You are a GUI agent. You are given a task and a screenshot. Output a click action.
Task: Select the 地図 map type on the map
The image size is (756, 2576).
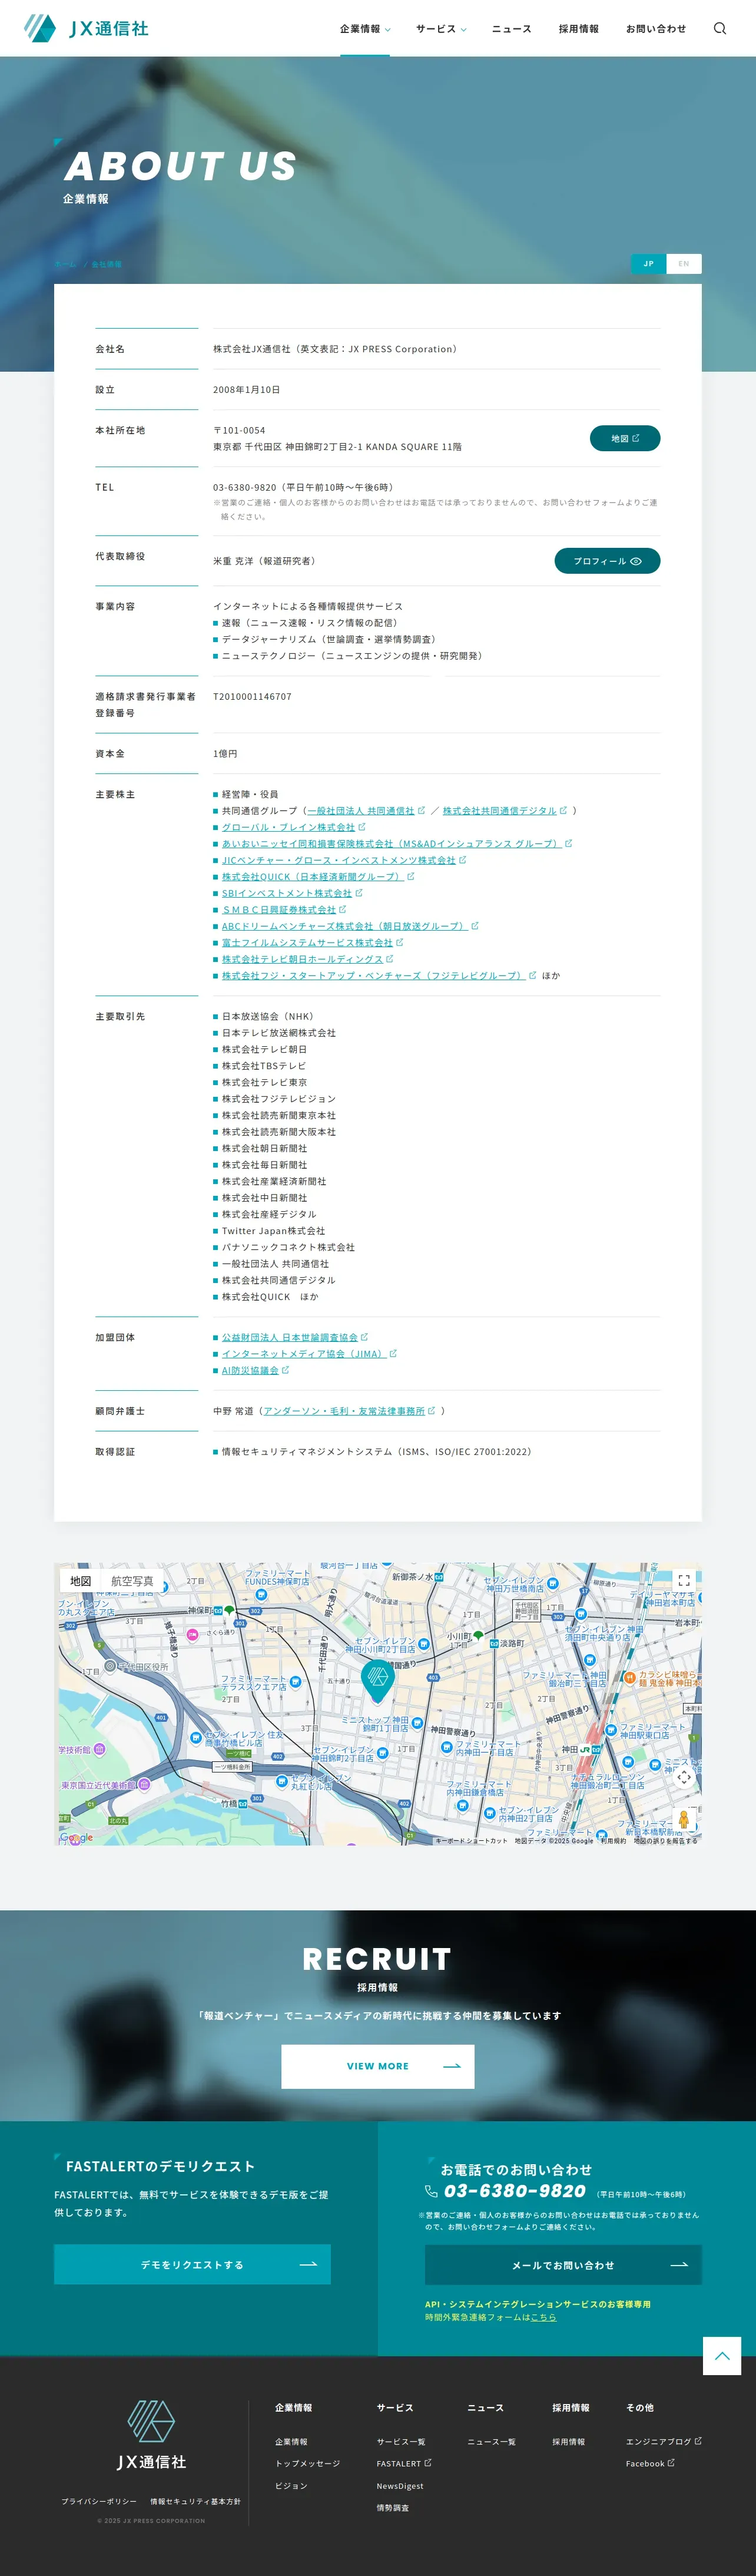point(81,1581)
